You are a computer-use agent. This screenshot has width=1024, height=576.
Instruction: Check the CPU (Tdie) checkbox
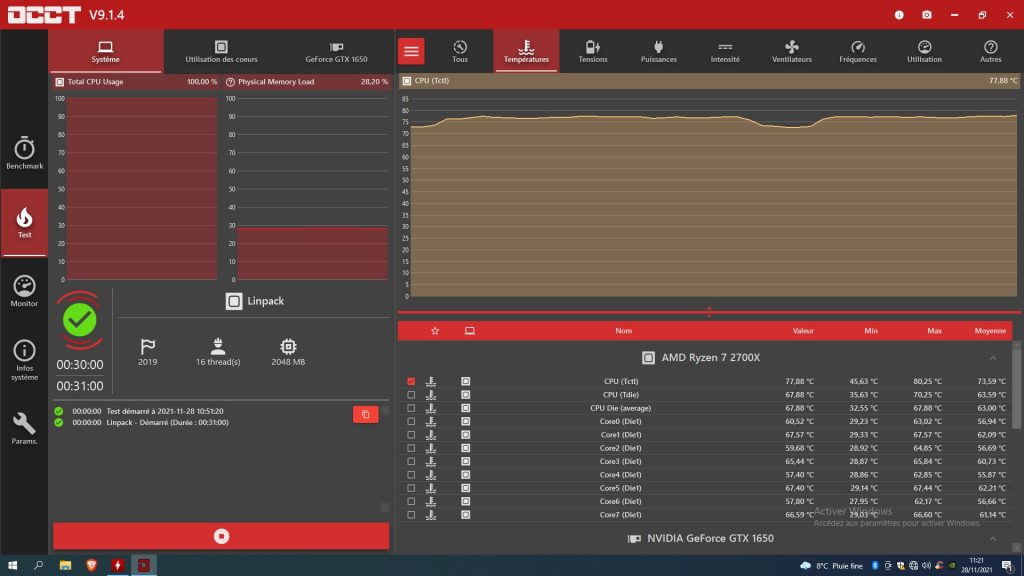coord(411,395)
